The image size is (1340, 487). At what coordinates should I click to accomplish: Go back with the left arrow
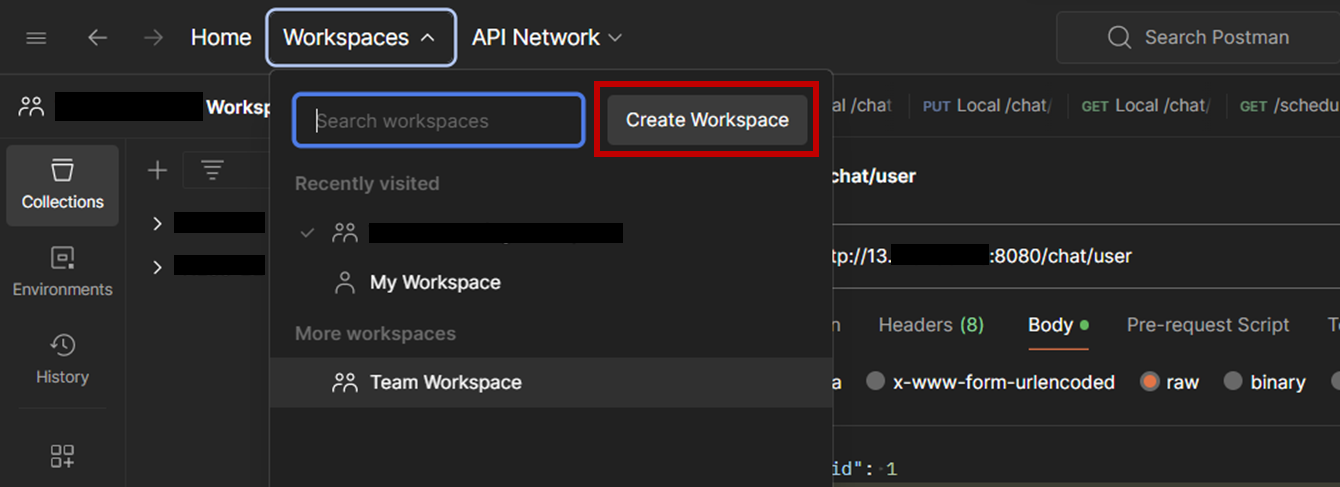click(97, 38)
